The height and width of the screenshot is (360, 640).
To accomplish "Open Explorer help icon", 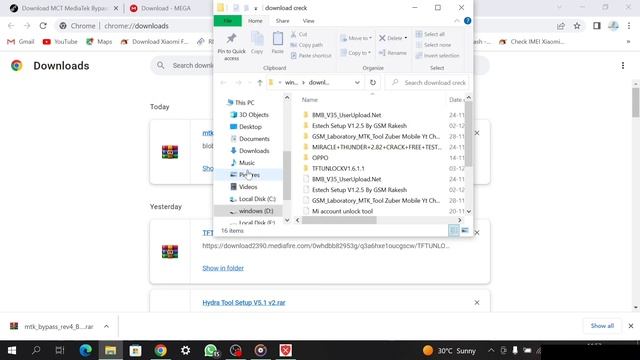I will click(467, 21).
